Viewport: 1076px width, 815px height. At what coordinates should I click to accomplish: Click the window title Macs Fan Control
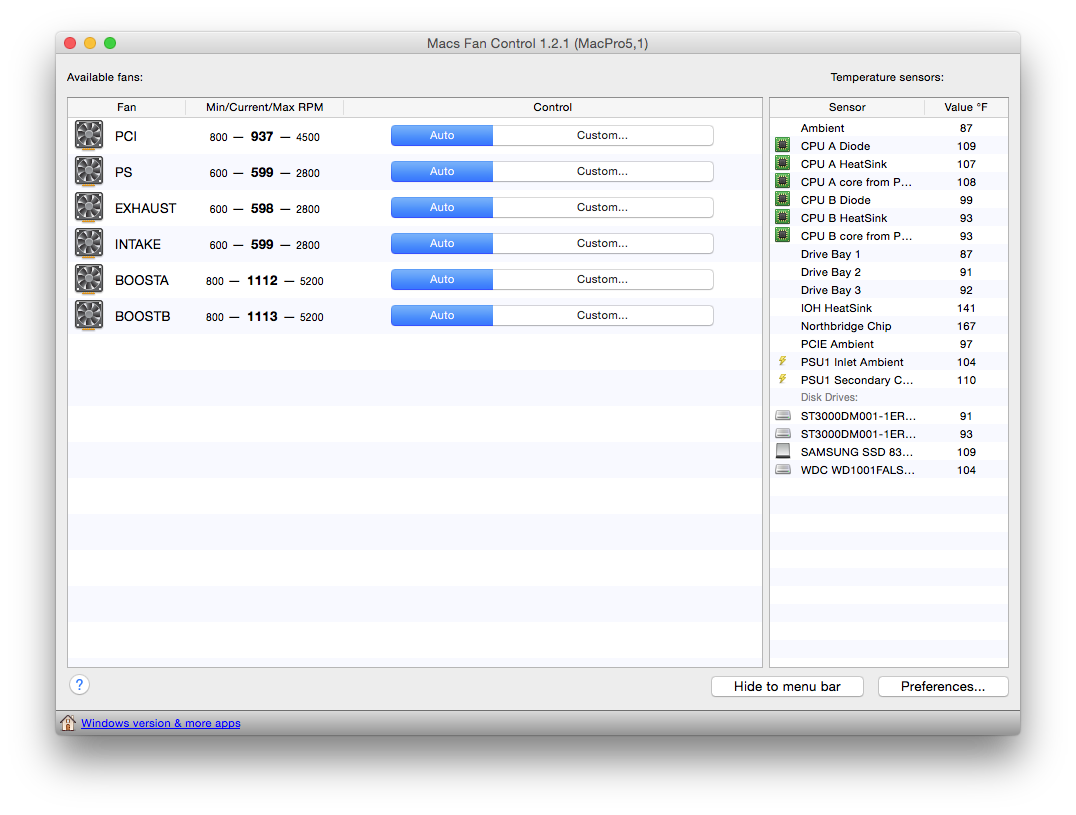click(537, 43)
